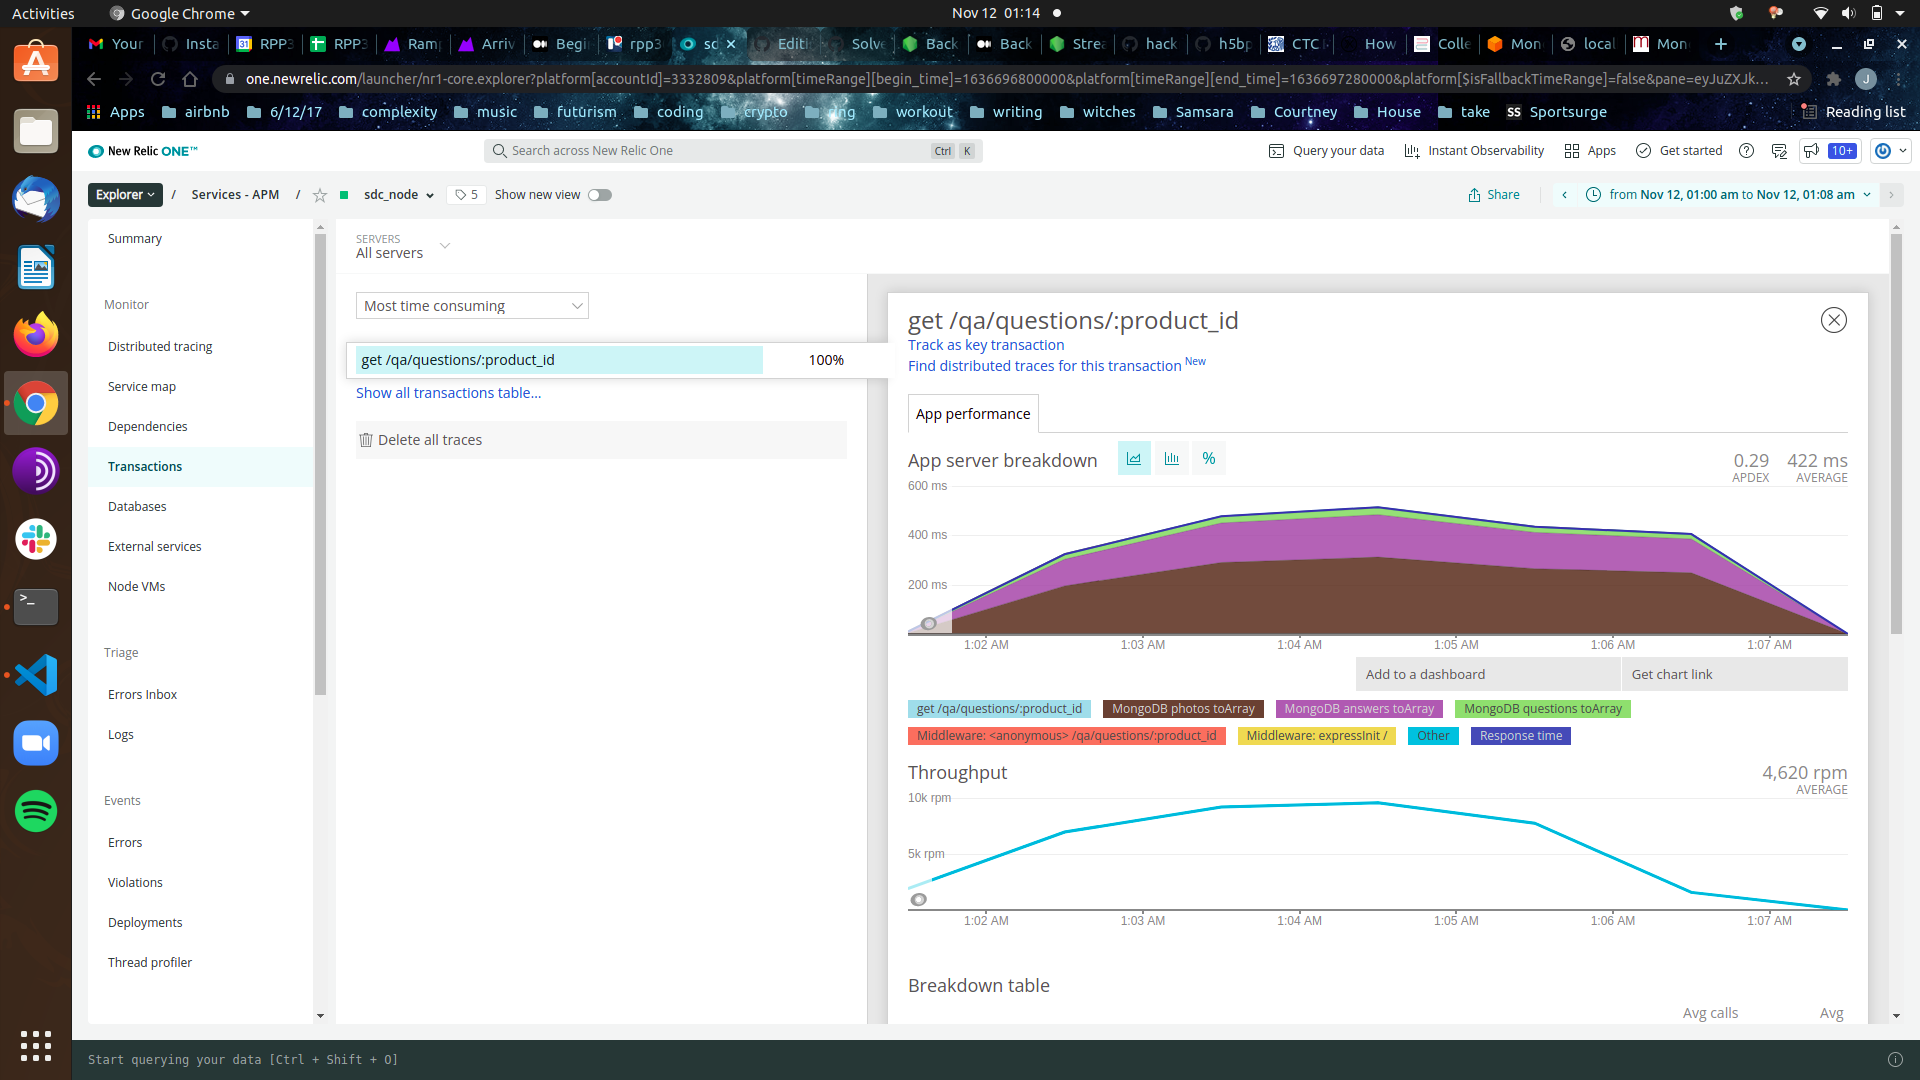Image resolution: width=1920 pixels, height=1080 pixels.
Task: Open Query your data
Action: pos(1325,150)
